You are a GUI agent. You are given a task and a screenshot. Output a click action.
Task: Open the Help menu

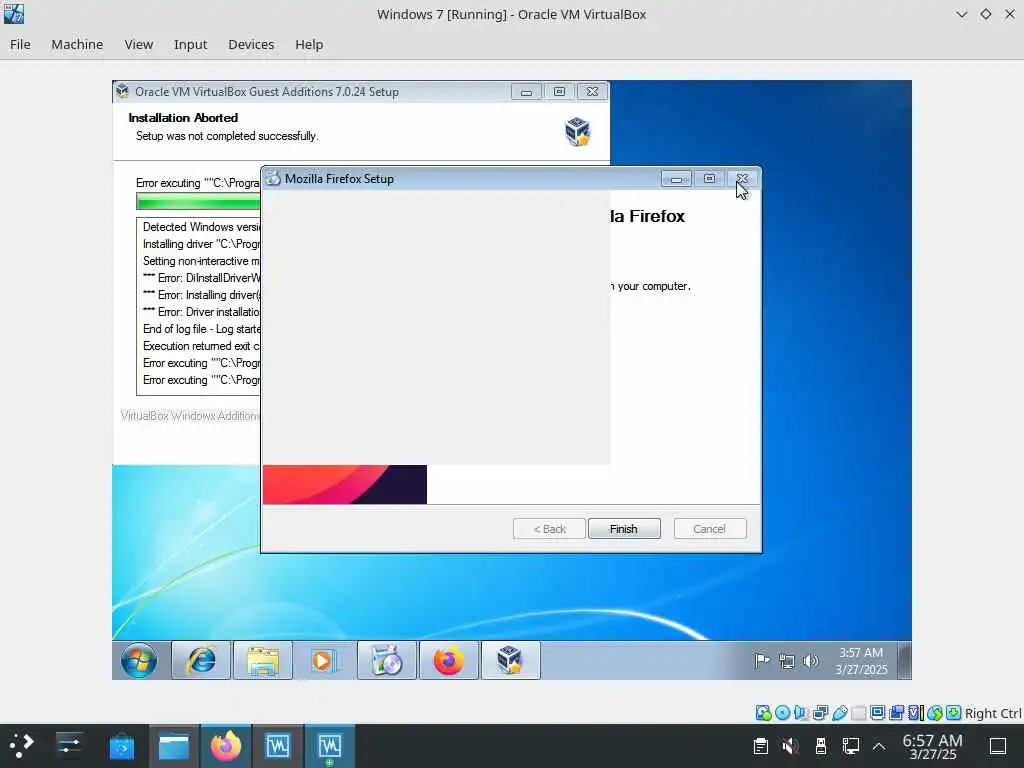309,44
